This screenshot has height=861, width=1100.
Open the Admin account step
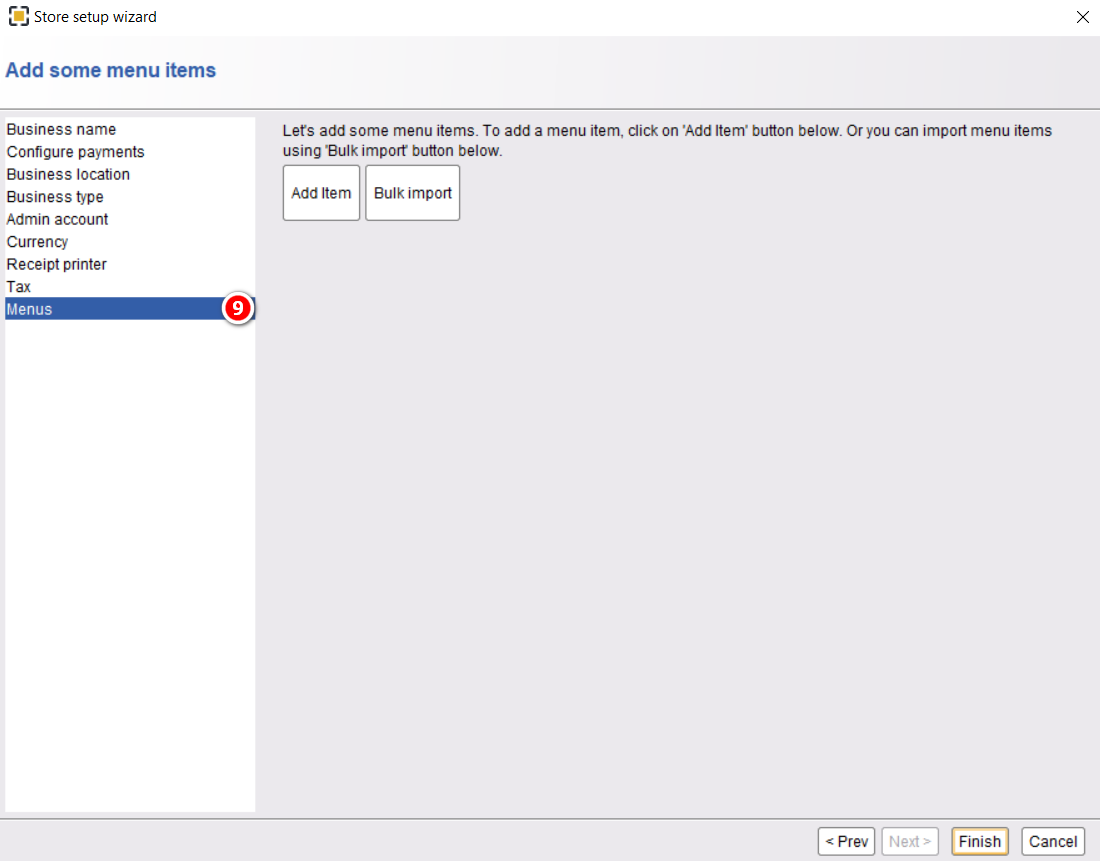tap(130, 219)
